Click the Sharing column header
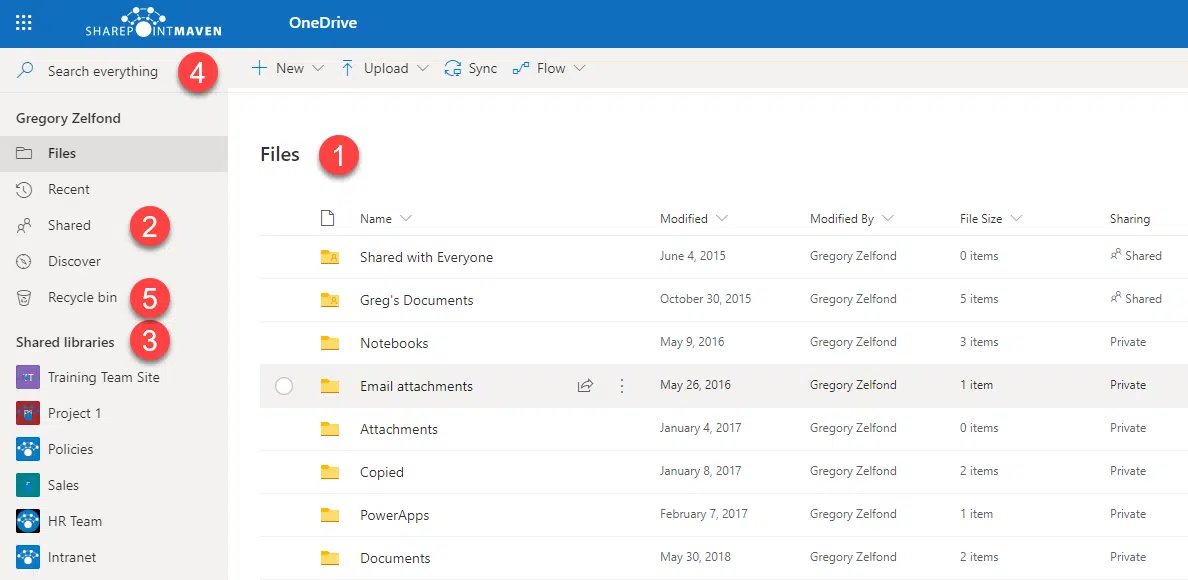The height and width of the screenshot is (580, 1188). (x=1130, y=219)
